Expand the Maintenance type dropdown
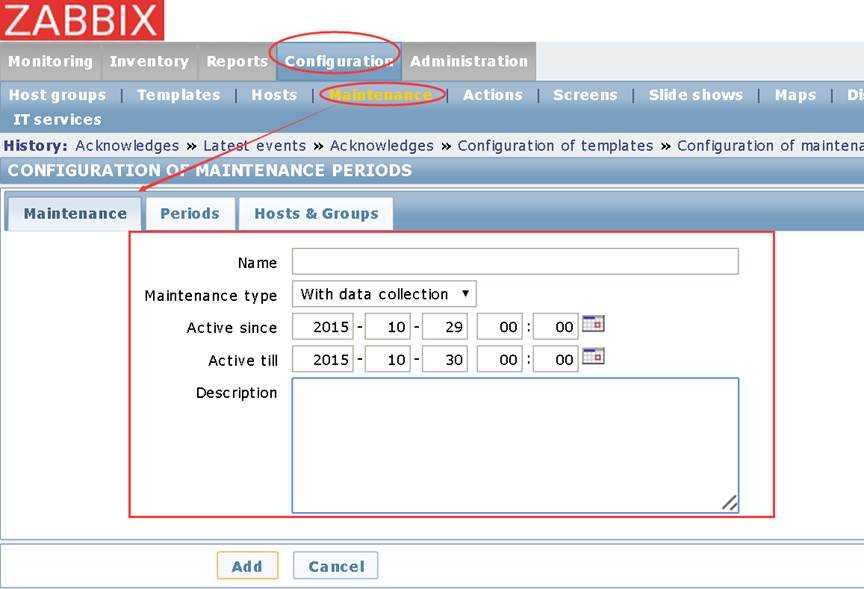 [384, 294]
